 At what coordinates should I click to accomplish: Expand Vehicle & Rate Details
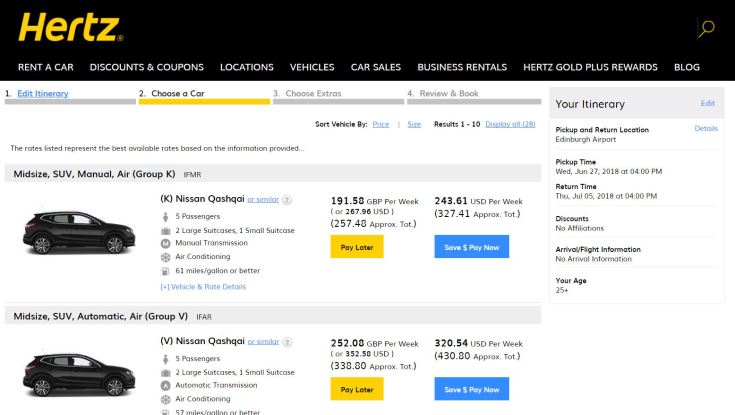click(202, 287)
